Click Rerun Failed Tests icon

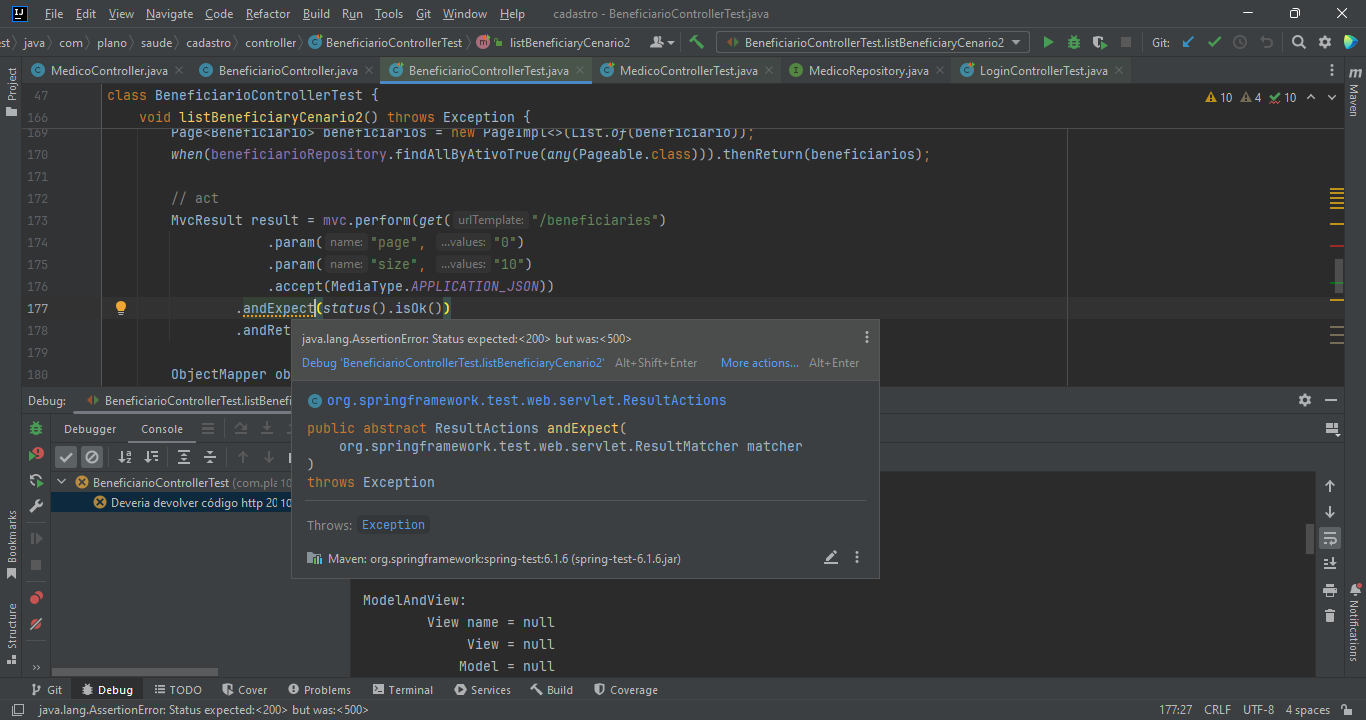pos(36,454)
